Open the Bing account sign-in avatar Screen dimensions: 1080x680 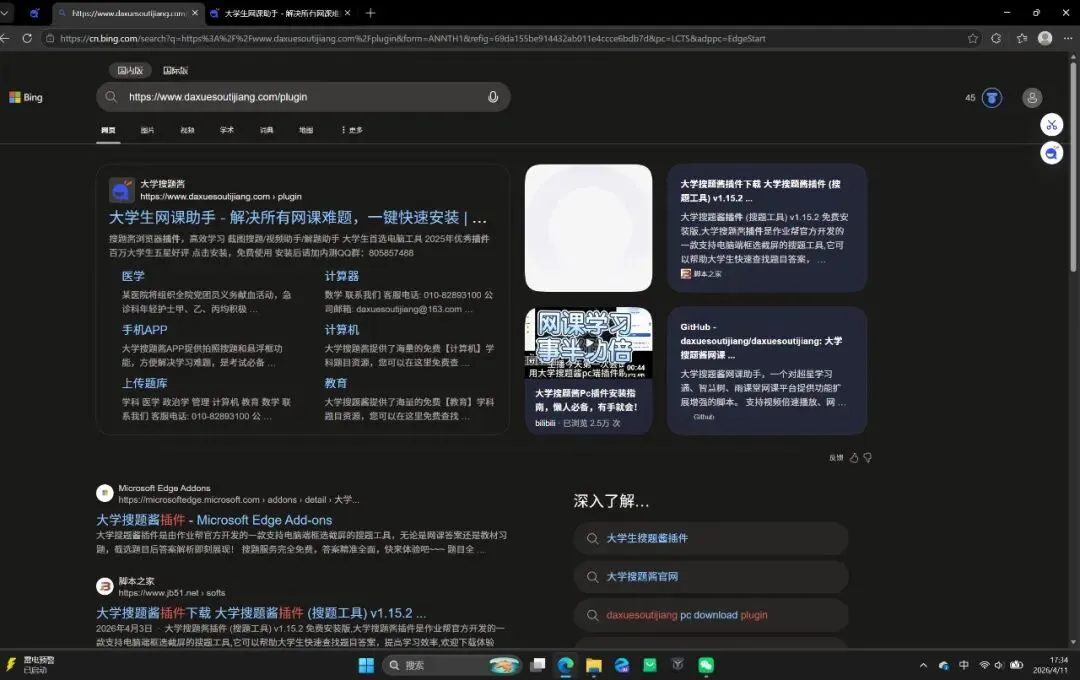tap(1032, 98)
